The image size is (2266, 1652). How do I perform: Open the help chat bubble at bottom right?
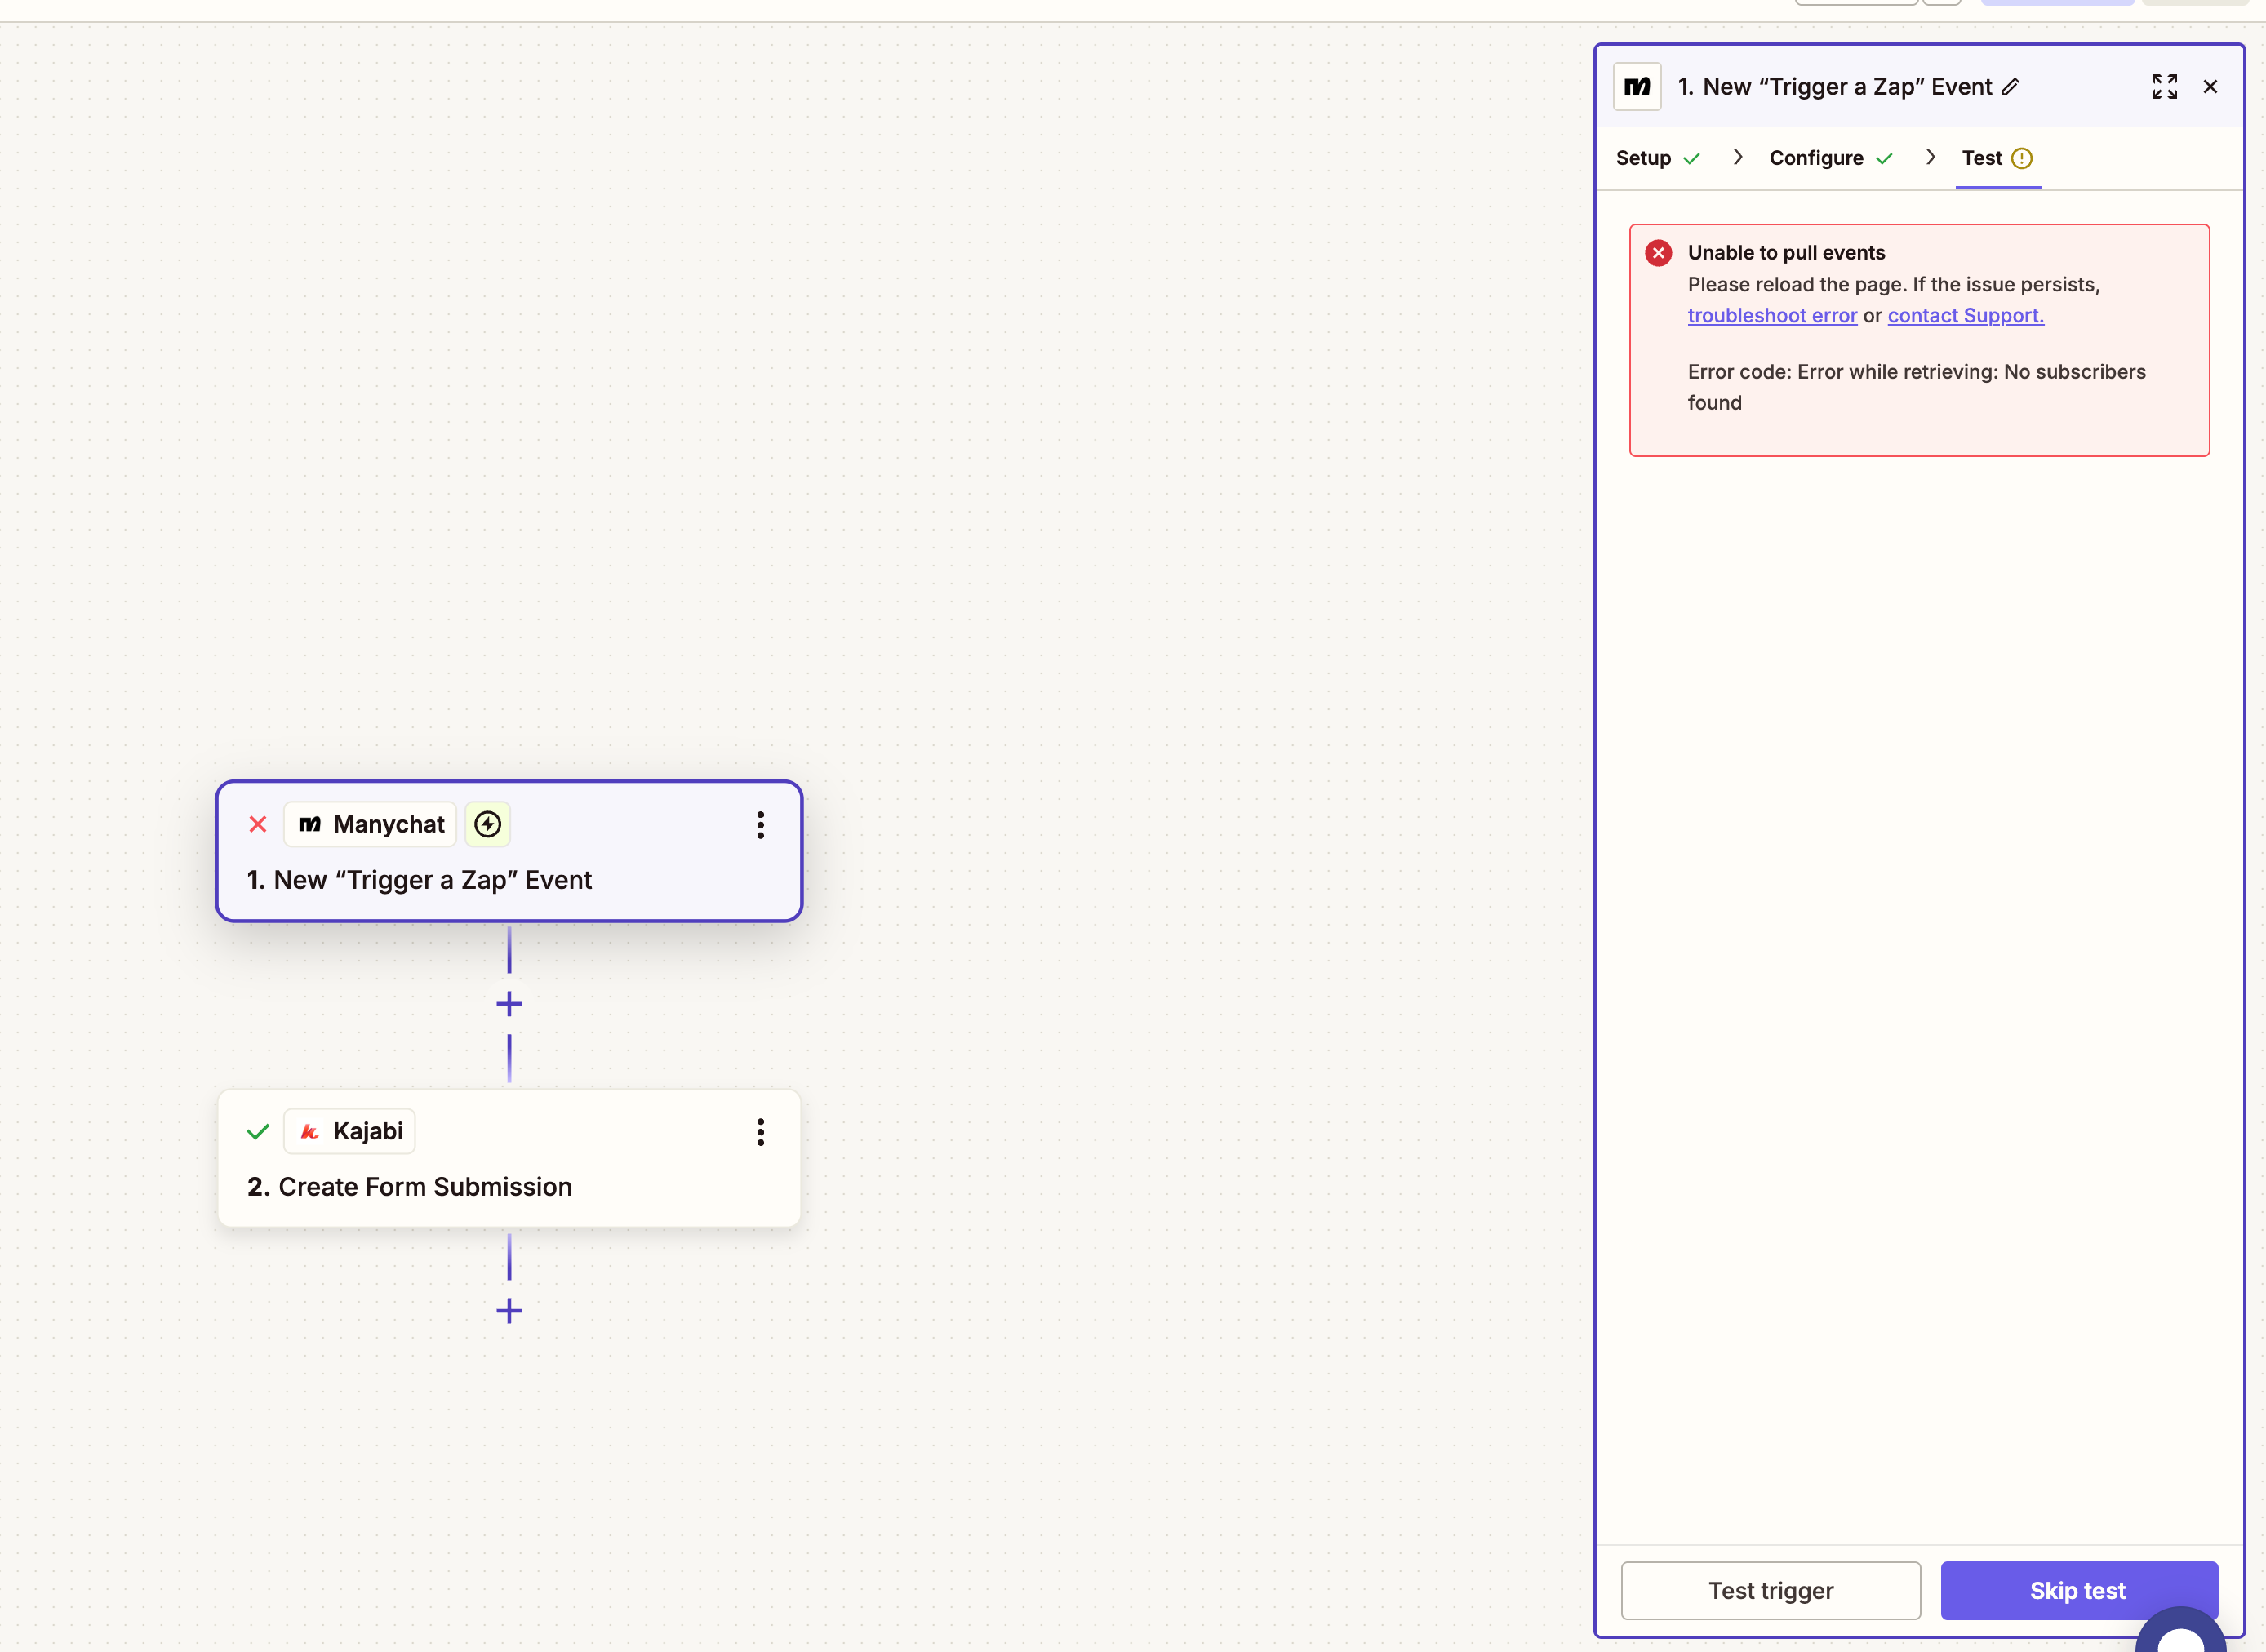click(2180, 1632)
